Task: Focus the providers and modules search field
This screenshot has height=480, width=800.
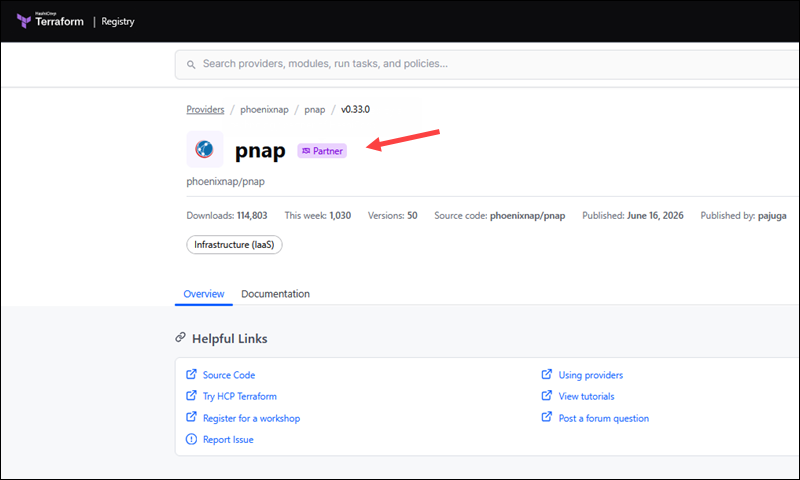Action: pos(487,64)
